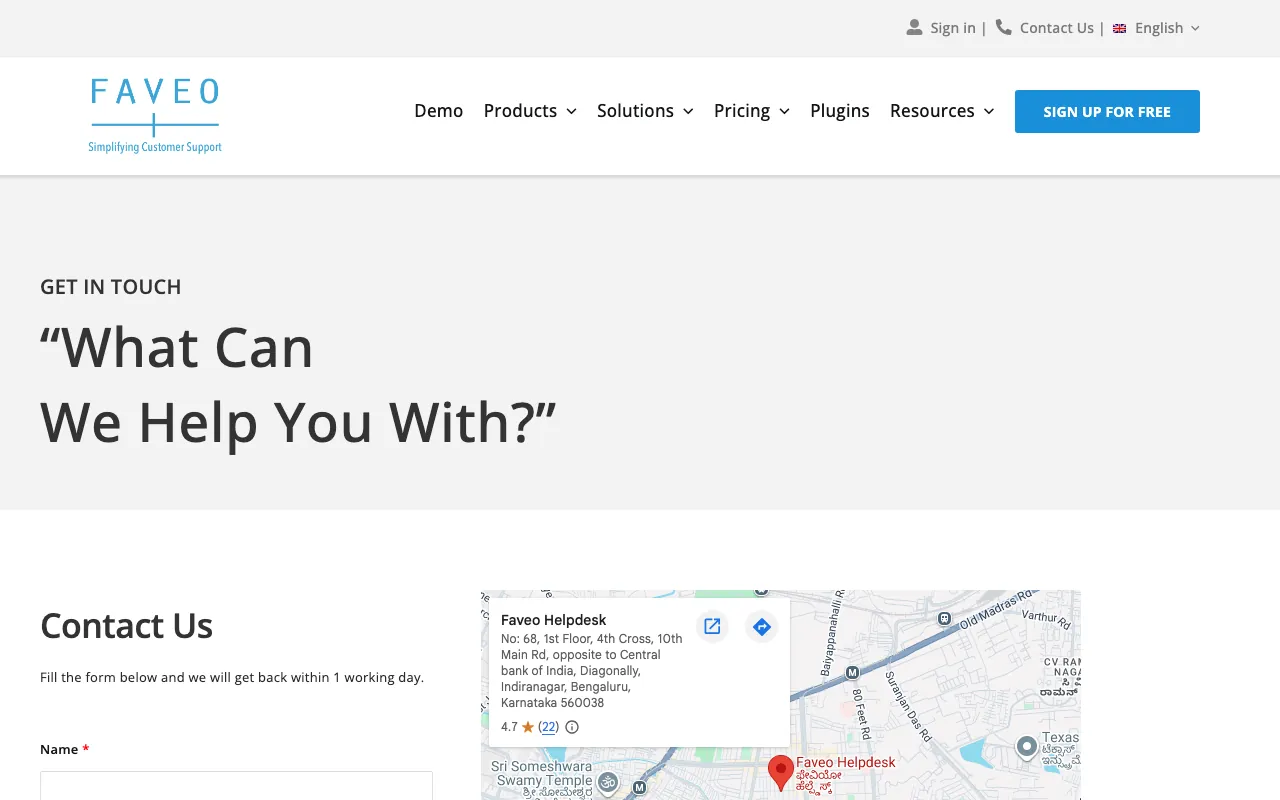Click the user icon beside Sign in
Viewport: 1280px width, 800px height.
[x=914, y=27]
